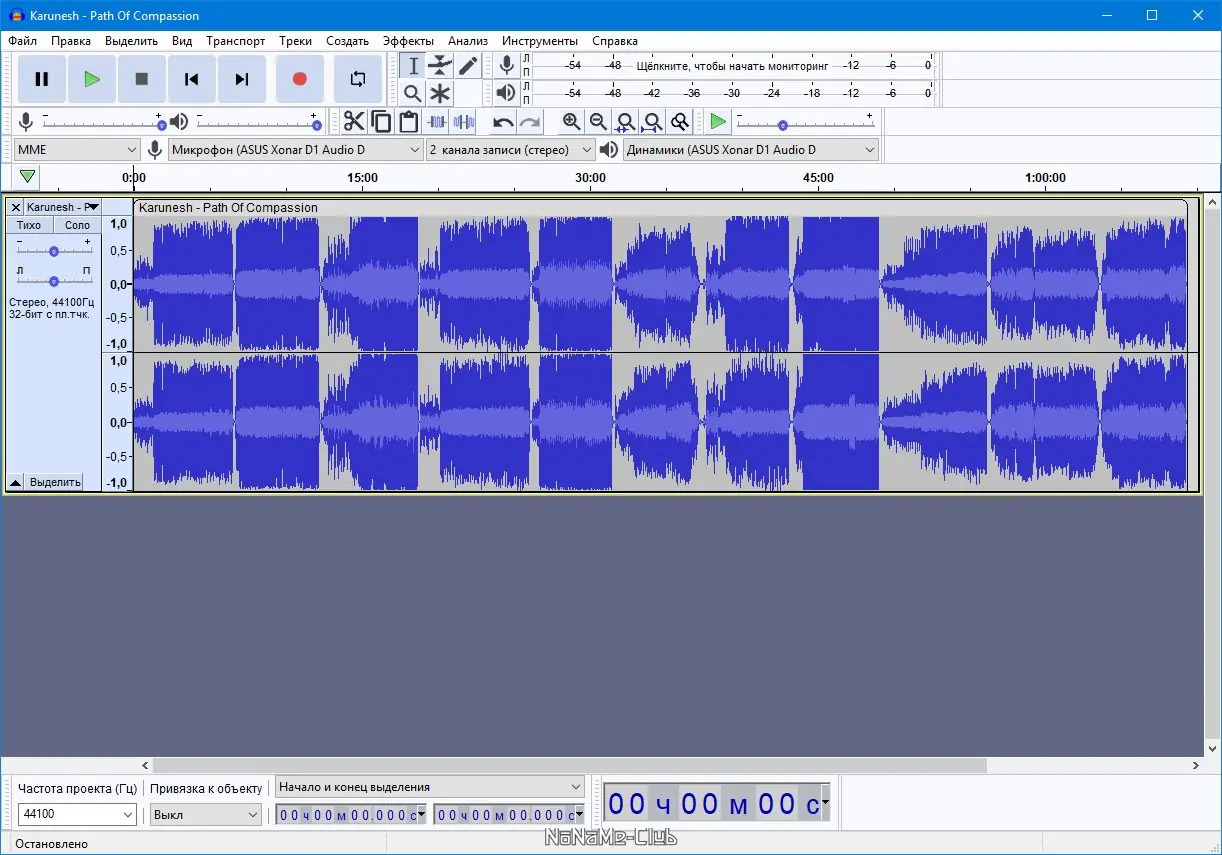
Task: Open the Анализ menu
Action: [x=467, y=41]
